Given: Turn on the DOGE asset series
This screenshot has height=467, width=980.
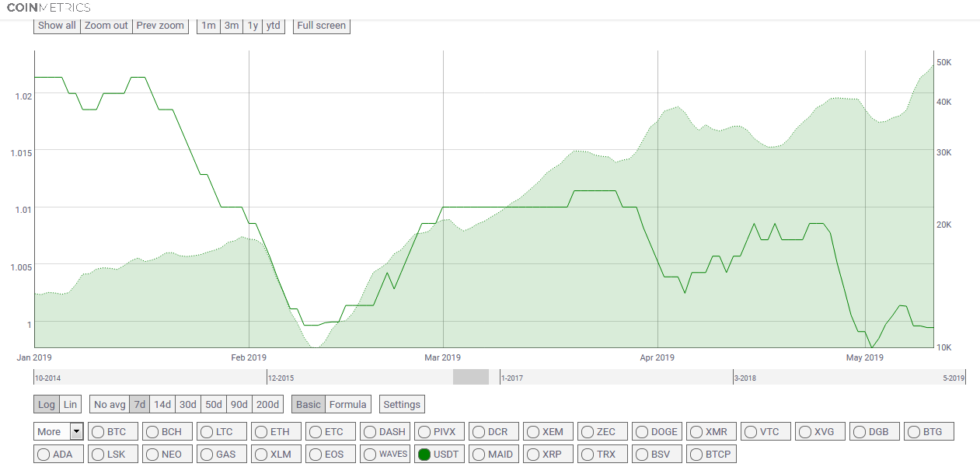Looking at the screenshot, I should pos(655,432).
